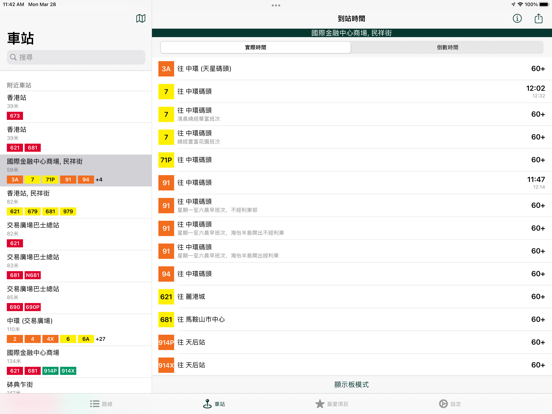The image size is (552, 414).
Task: Click the yellow 979 route badge
Action: [68, 212]
